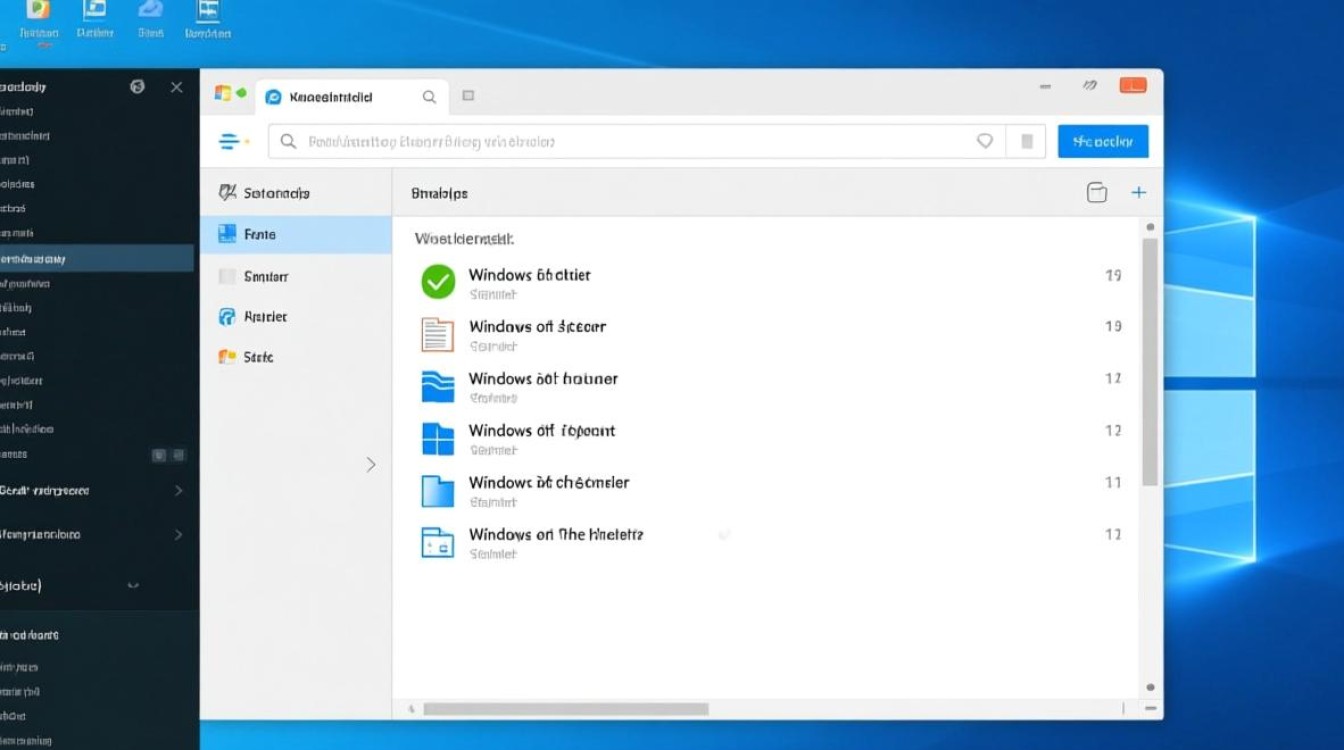This screenshot has height=750, width=1344.
Task: Click the globe icon in dark panel header
Action: point(138,87)
